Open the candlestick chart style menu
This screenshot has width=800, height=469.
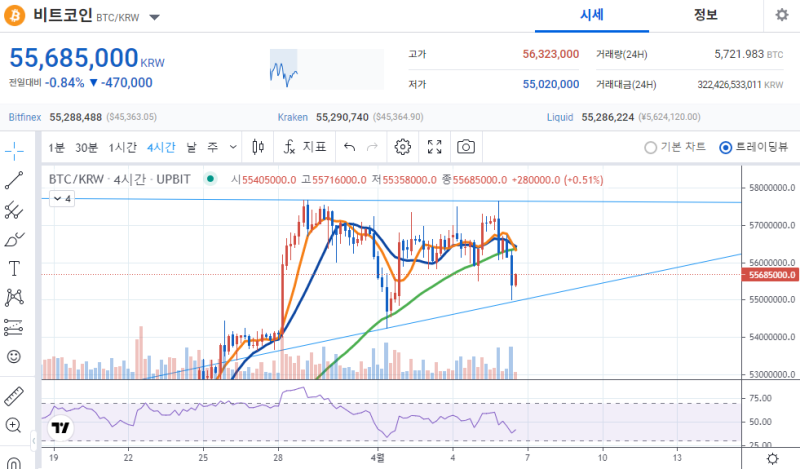pos(258,147)
